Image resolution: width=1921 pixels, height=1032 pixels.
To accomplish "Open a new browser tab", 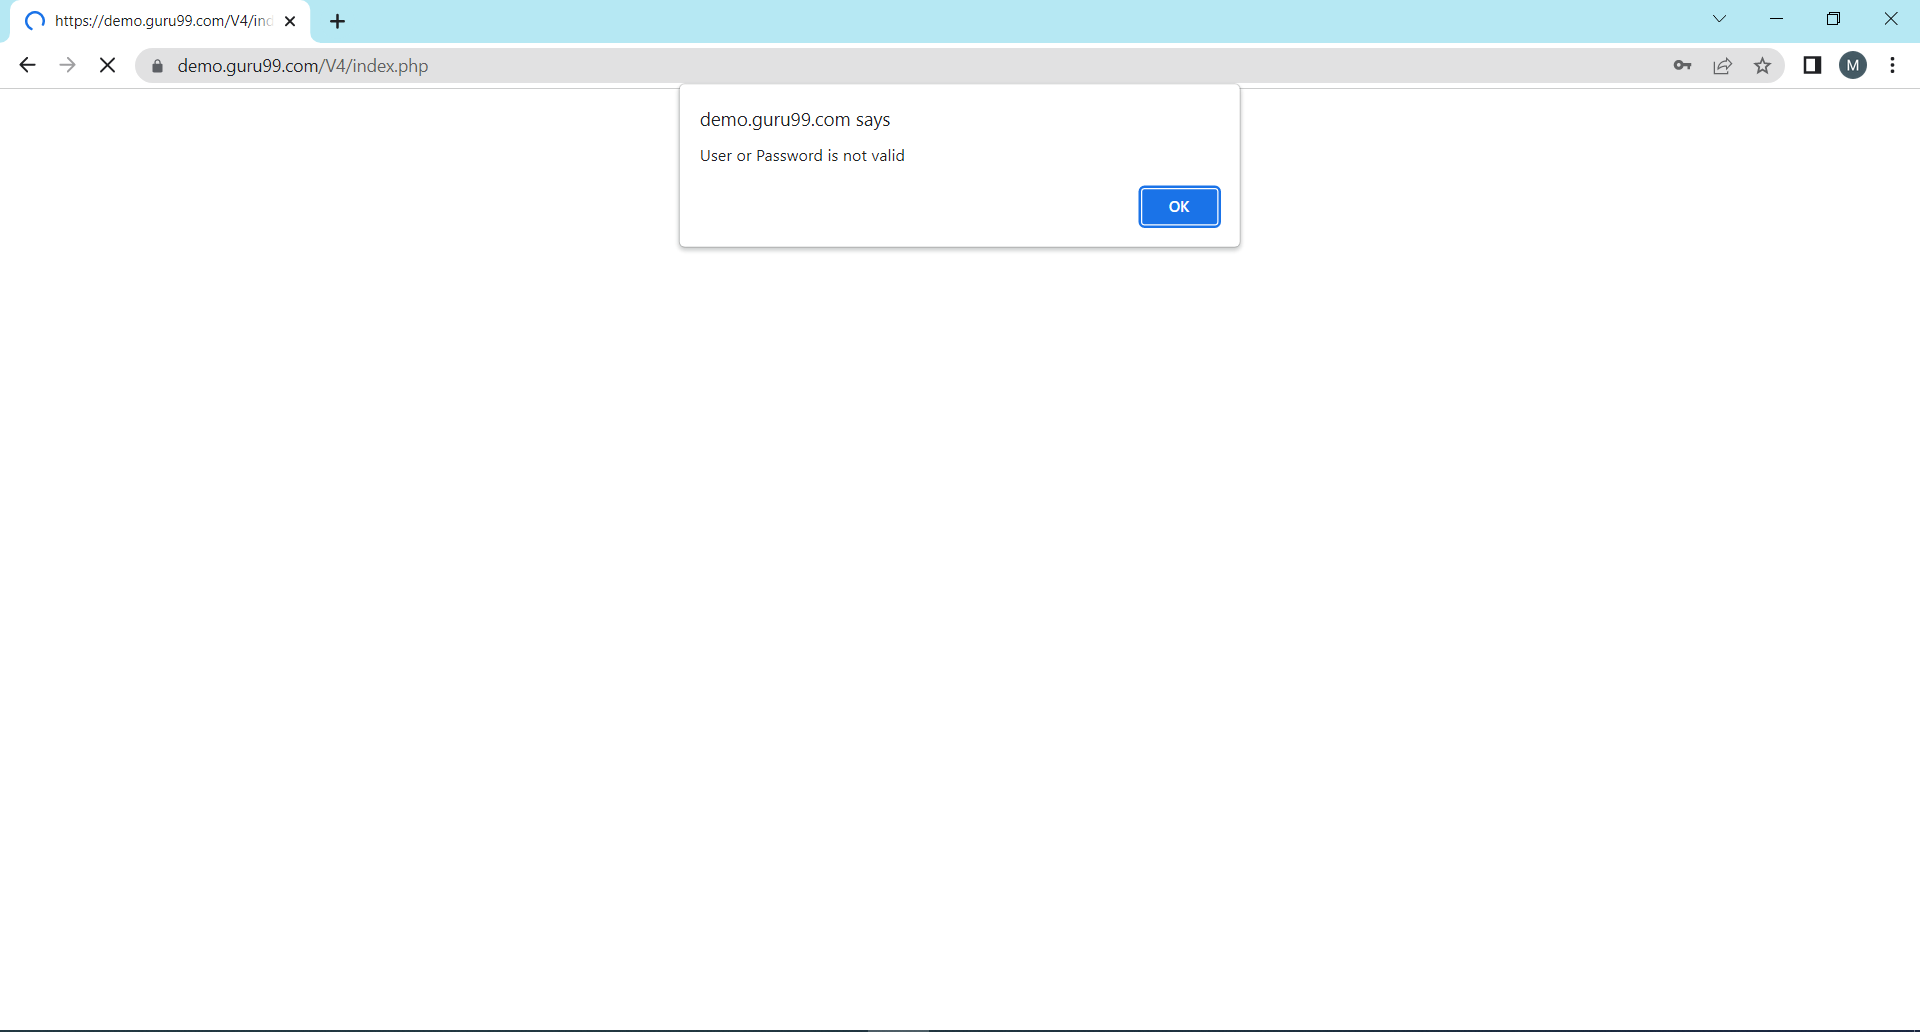I will tap(337, 20).
